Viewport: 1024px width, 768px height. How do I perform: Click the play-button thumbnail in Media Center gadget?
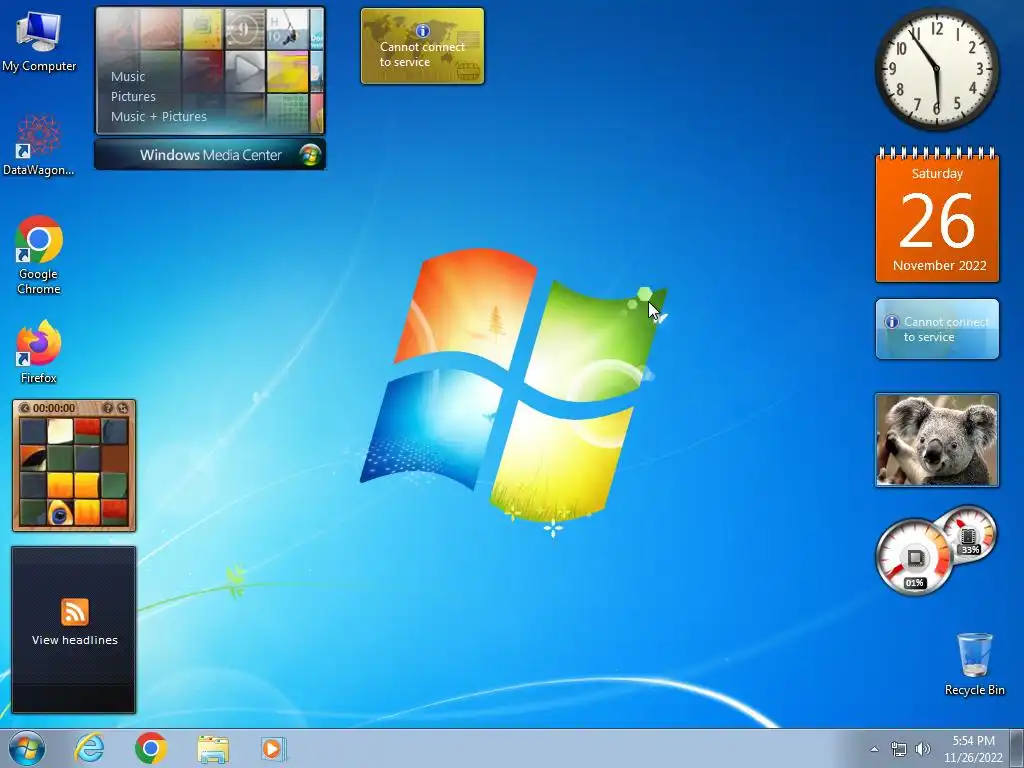pyautogui.click(x=246, y=71)
